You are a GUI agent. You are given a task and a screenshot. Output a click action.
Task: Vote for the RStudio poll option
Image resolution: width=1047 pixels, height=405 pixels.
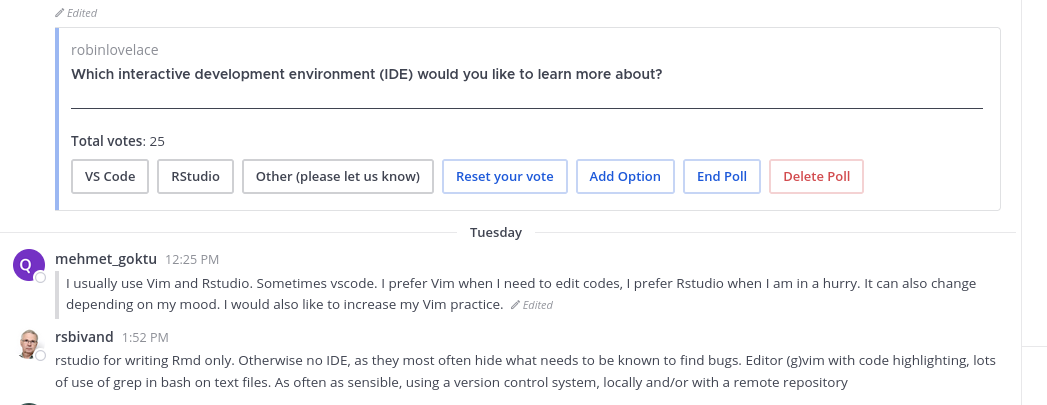(195, 176)
